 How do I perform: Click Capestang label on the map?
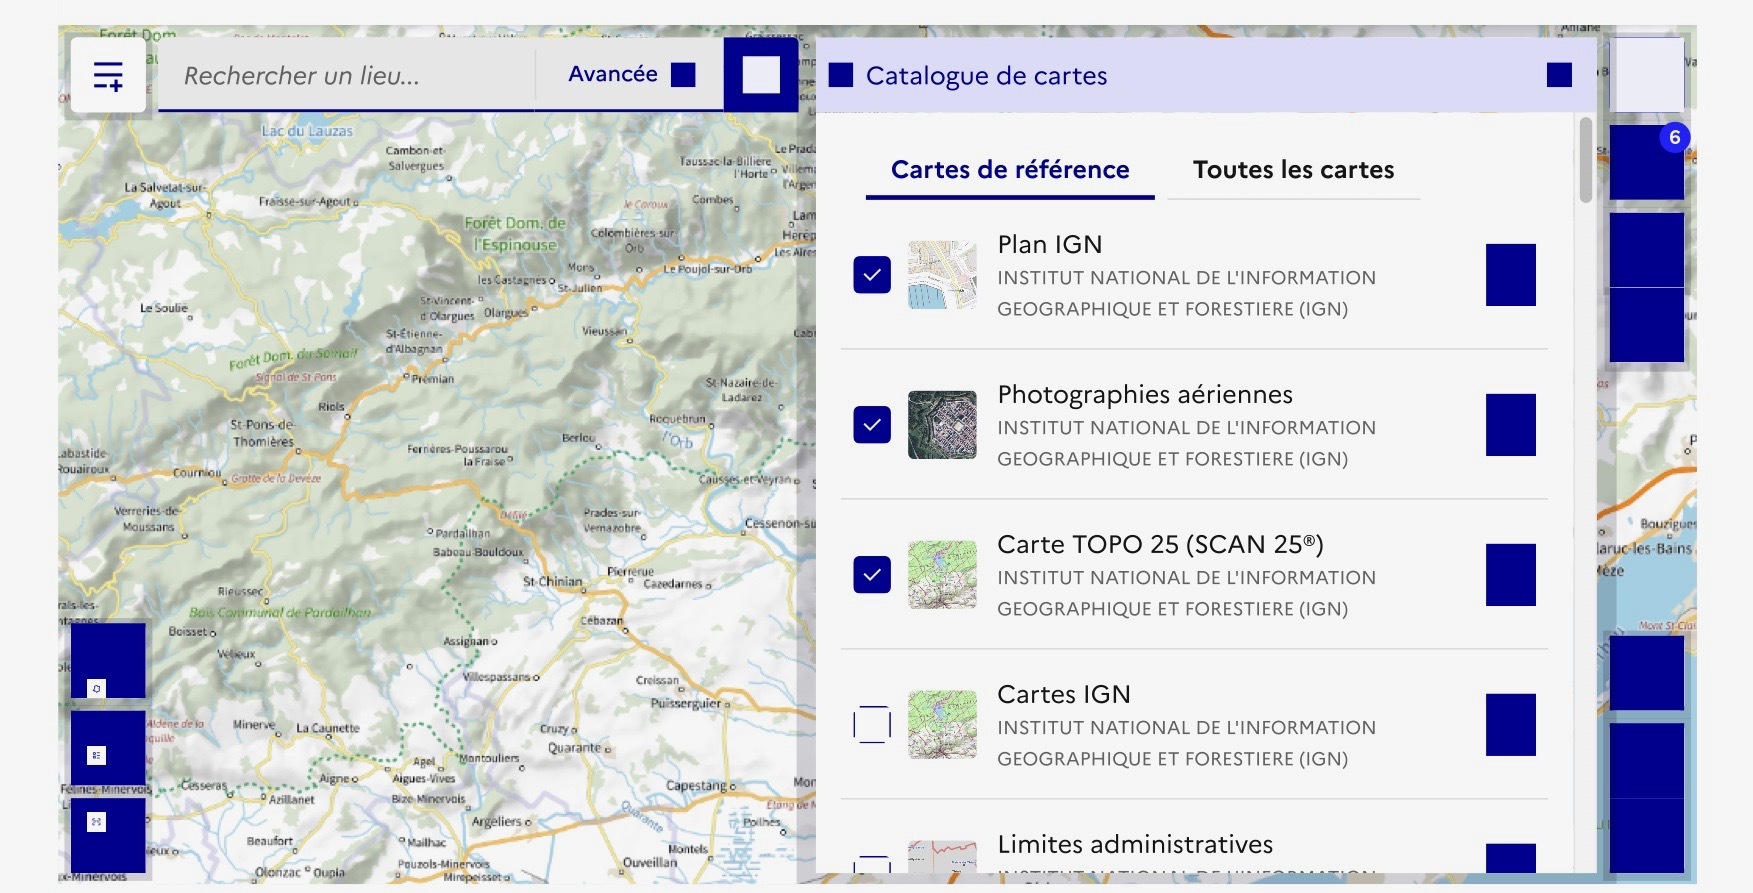[698, 786]
